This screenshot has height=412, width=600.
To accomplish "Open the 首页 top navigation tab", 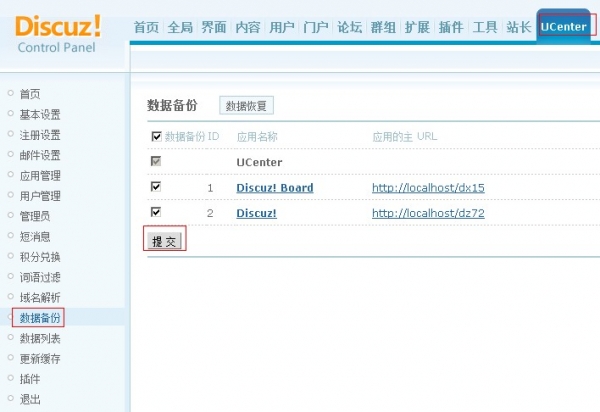I will [x=146, y=28].
